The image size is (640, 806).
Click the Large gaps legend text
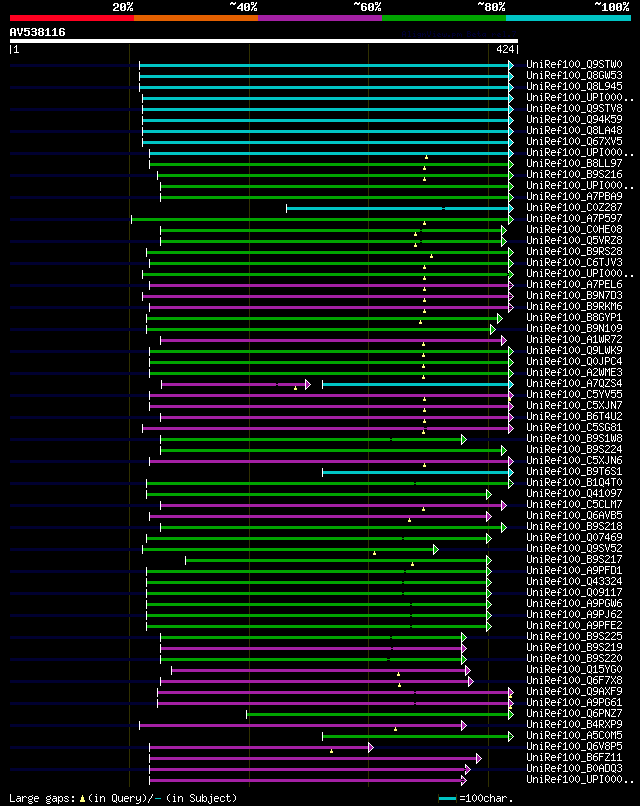[123, 798]
